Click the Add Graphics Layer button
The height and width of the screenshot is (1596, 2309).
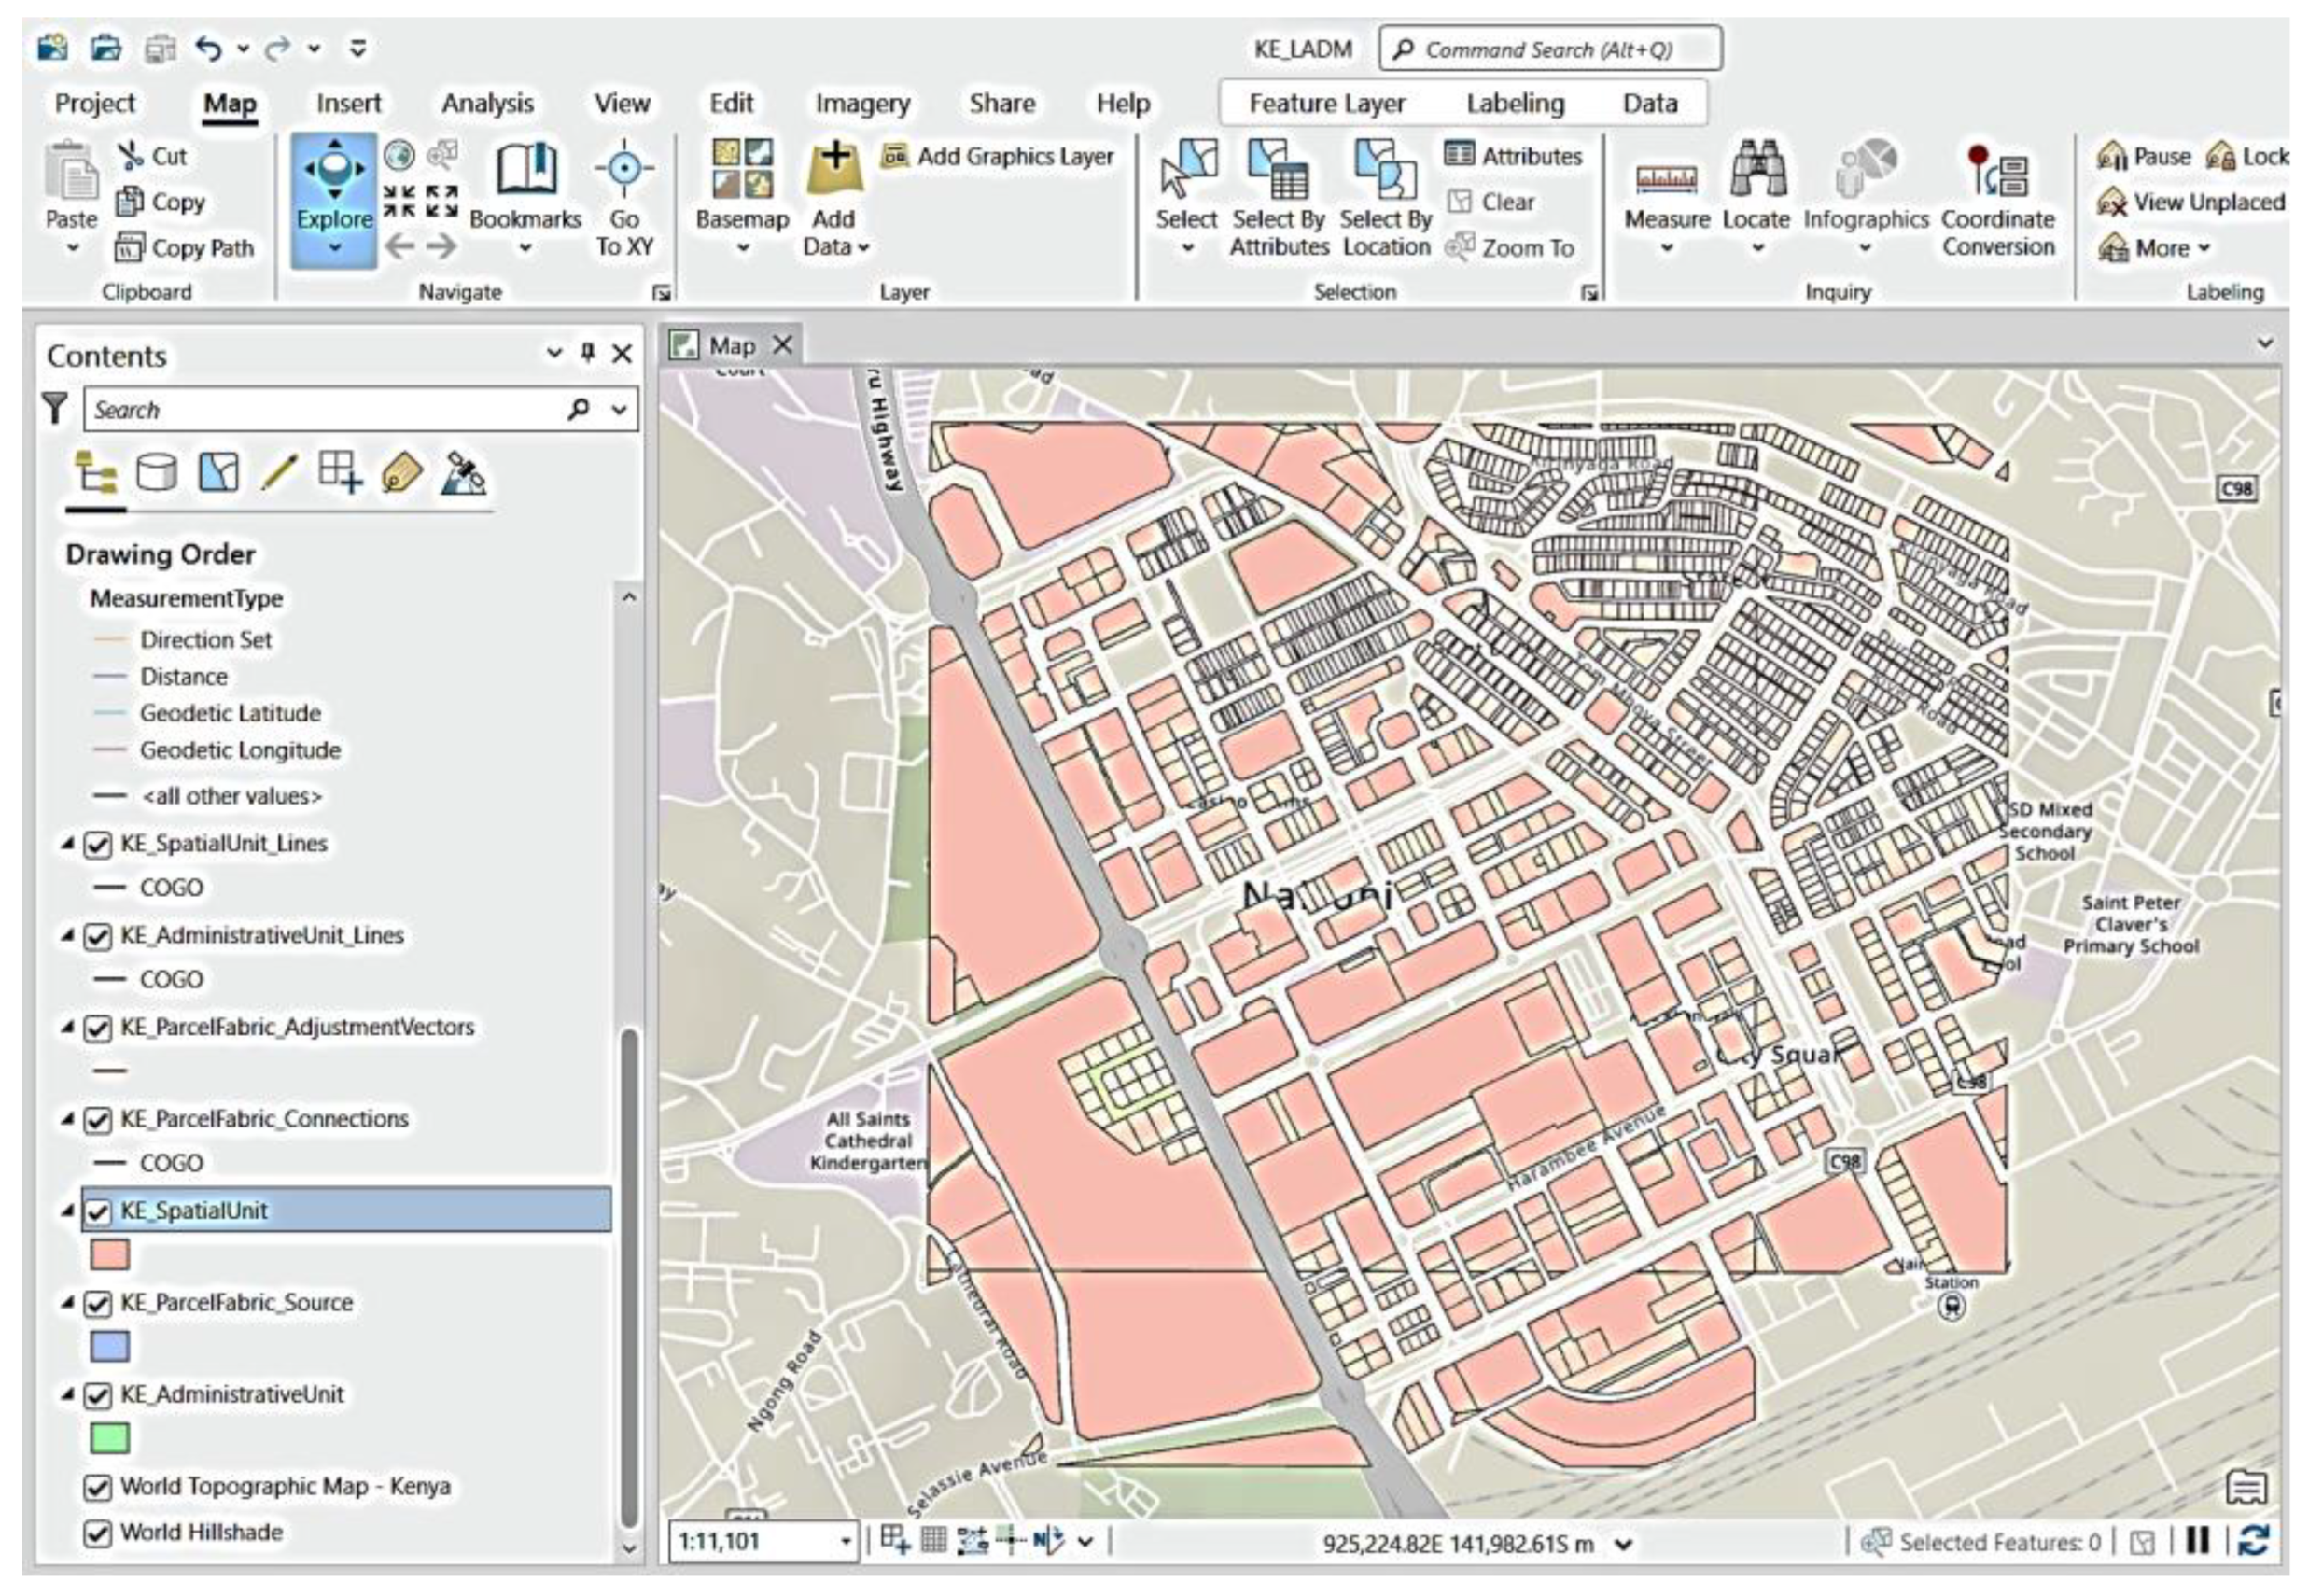pos(998,157)
